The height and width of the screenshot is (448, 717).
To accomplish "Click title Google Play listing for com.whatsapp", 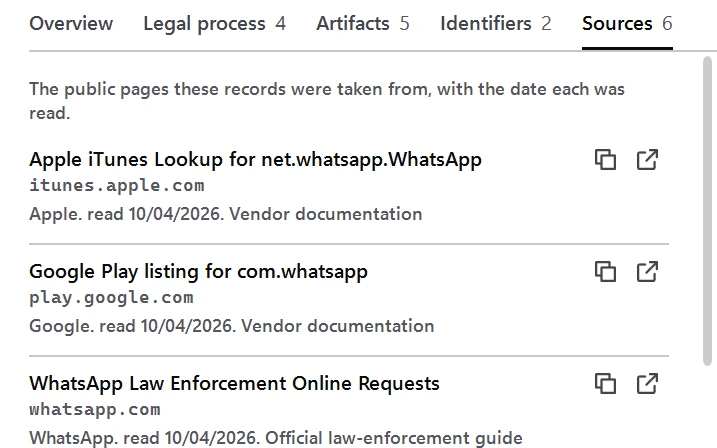I will [198, 272].
